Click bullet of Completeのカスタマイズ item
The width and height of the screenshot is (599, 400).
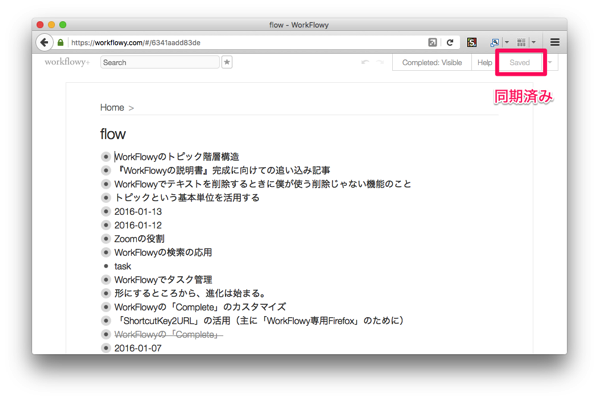[106, 307]
